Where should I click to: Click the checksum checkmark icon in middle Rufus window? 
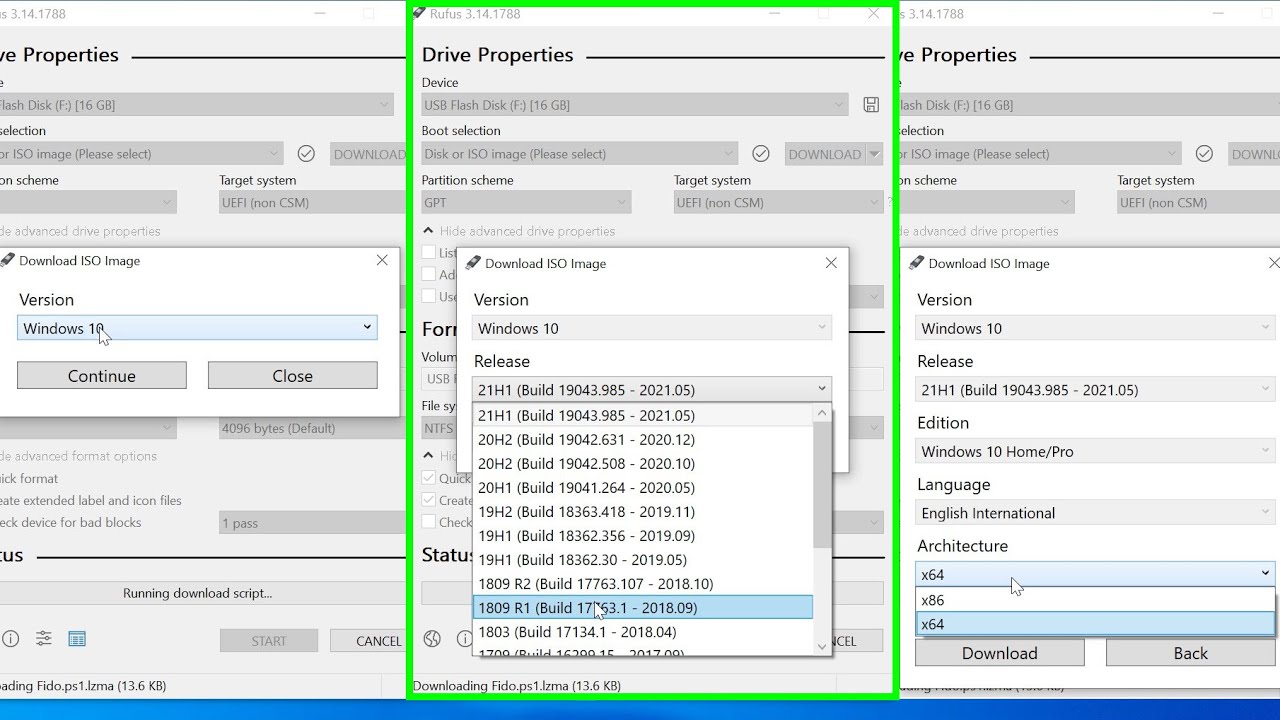(x=761, y=154)
